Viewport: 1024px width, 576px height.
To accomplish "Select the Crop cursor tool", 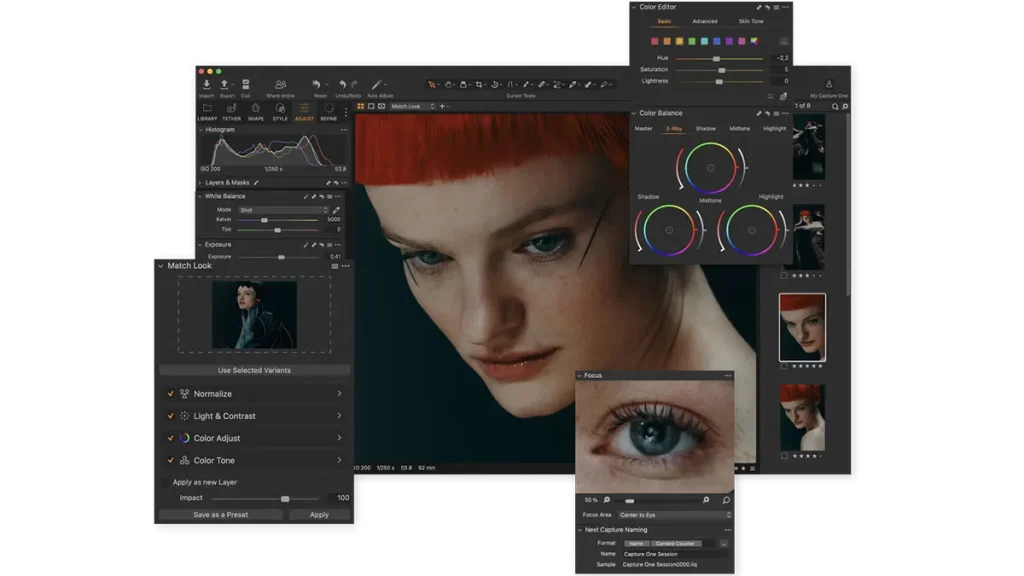I will click(x=479, y=84).
